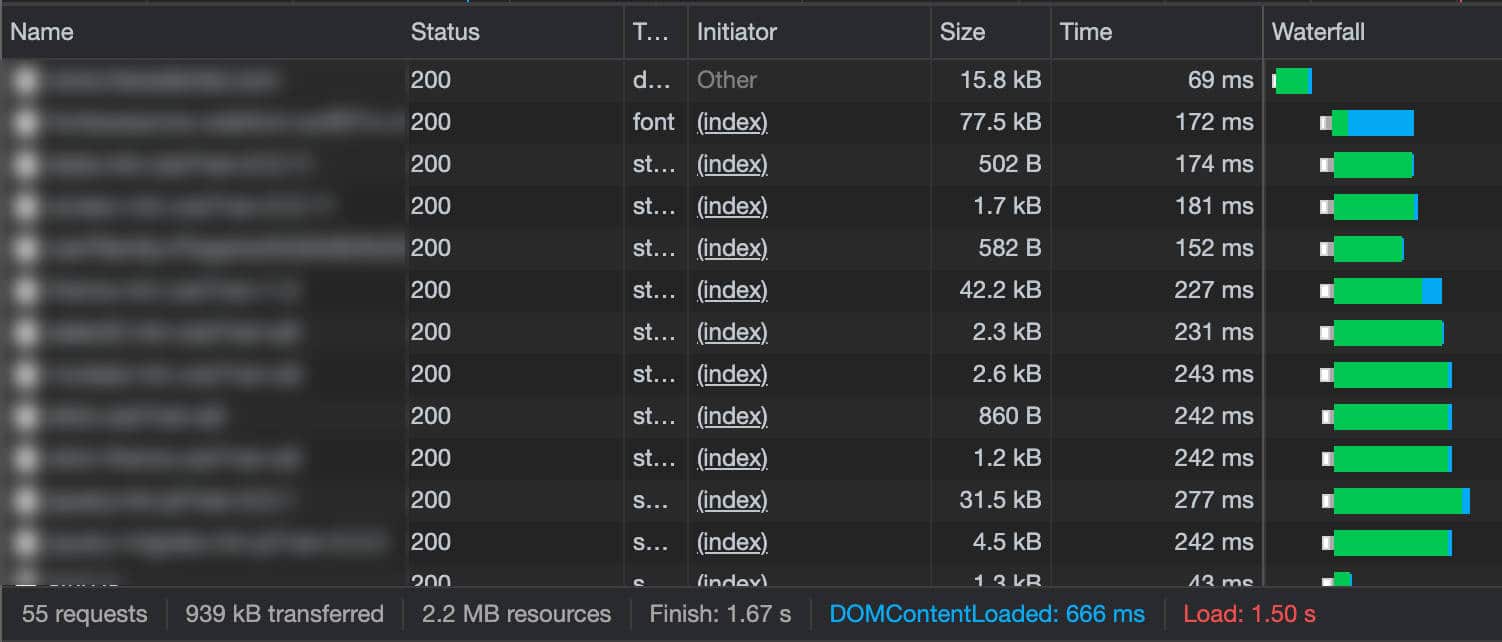Screen dimensions: 1502x642
Task: Click the Waterfall column header
Action: pyautogui.click(x=1318, y=32)
